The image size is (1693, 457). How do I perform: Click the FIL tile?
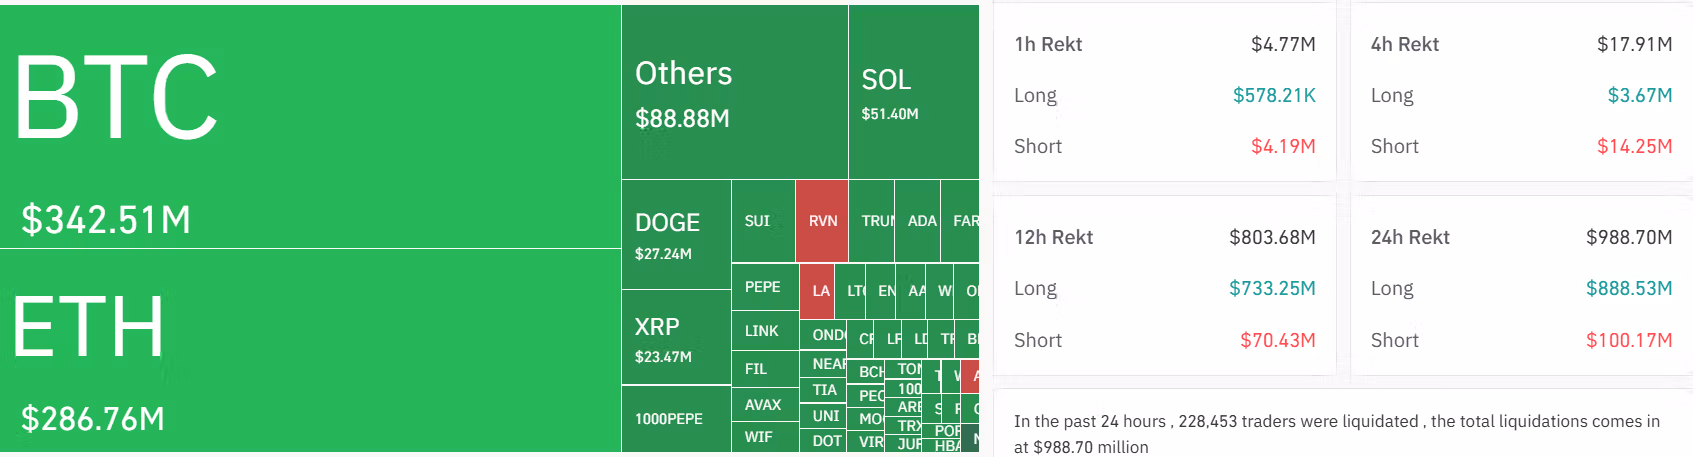pyautogui.click(x=765, y=369)
